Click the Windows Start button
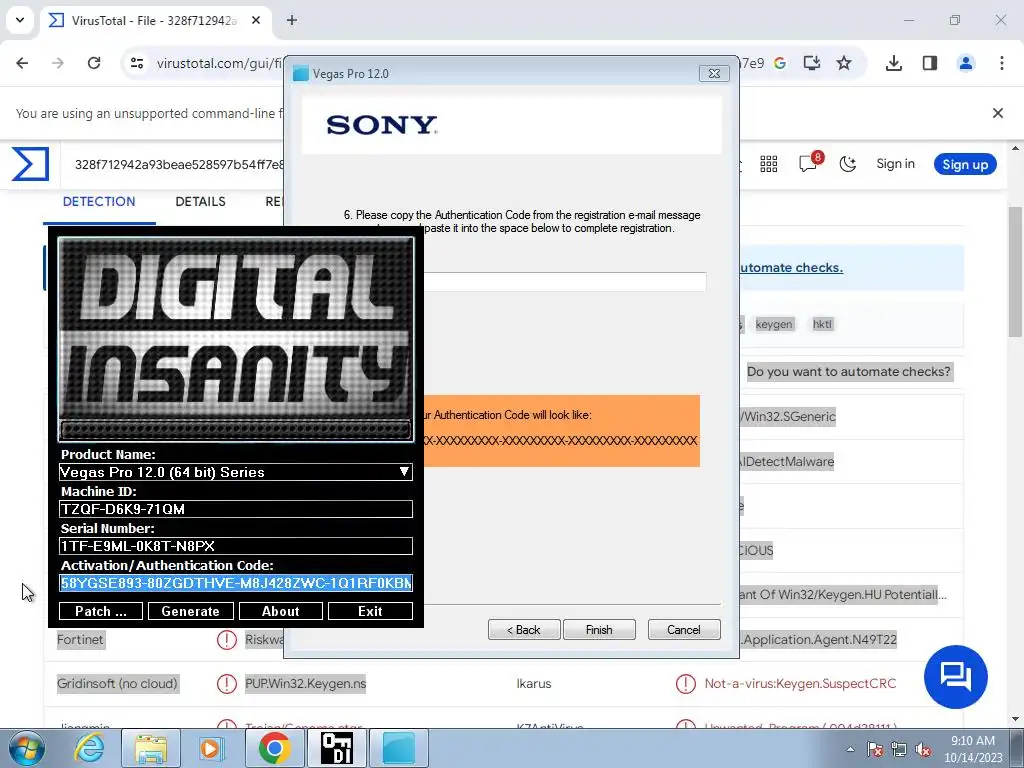This screenshot has height=768, width=1024. click(x=26, y=748)
